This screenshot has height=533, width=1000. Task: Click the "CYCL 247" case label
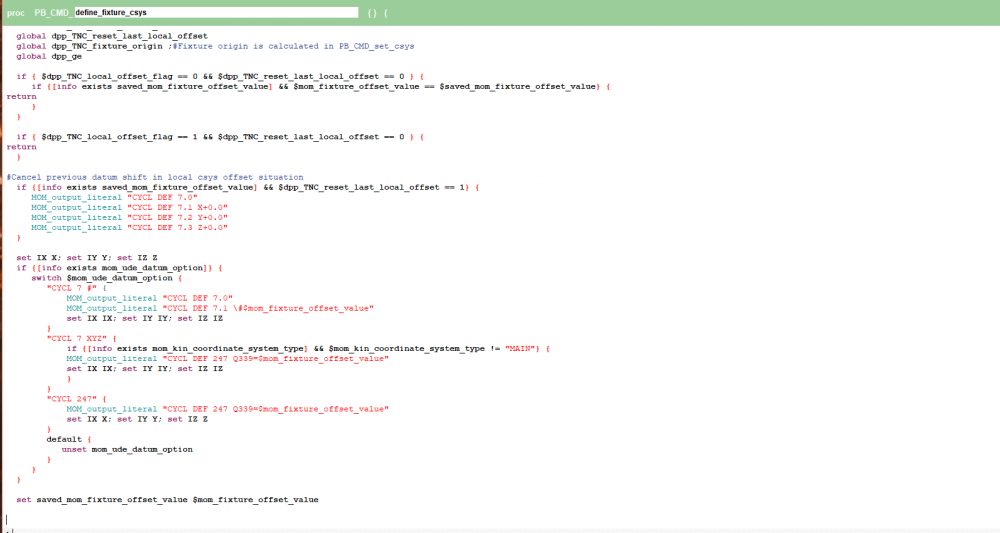click(x=72, y=398)
